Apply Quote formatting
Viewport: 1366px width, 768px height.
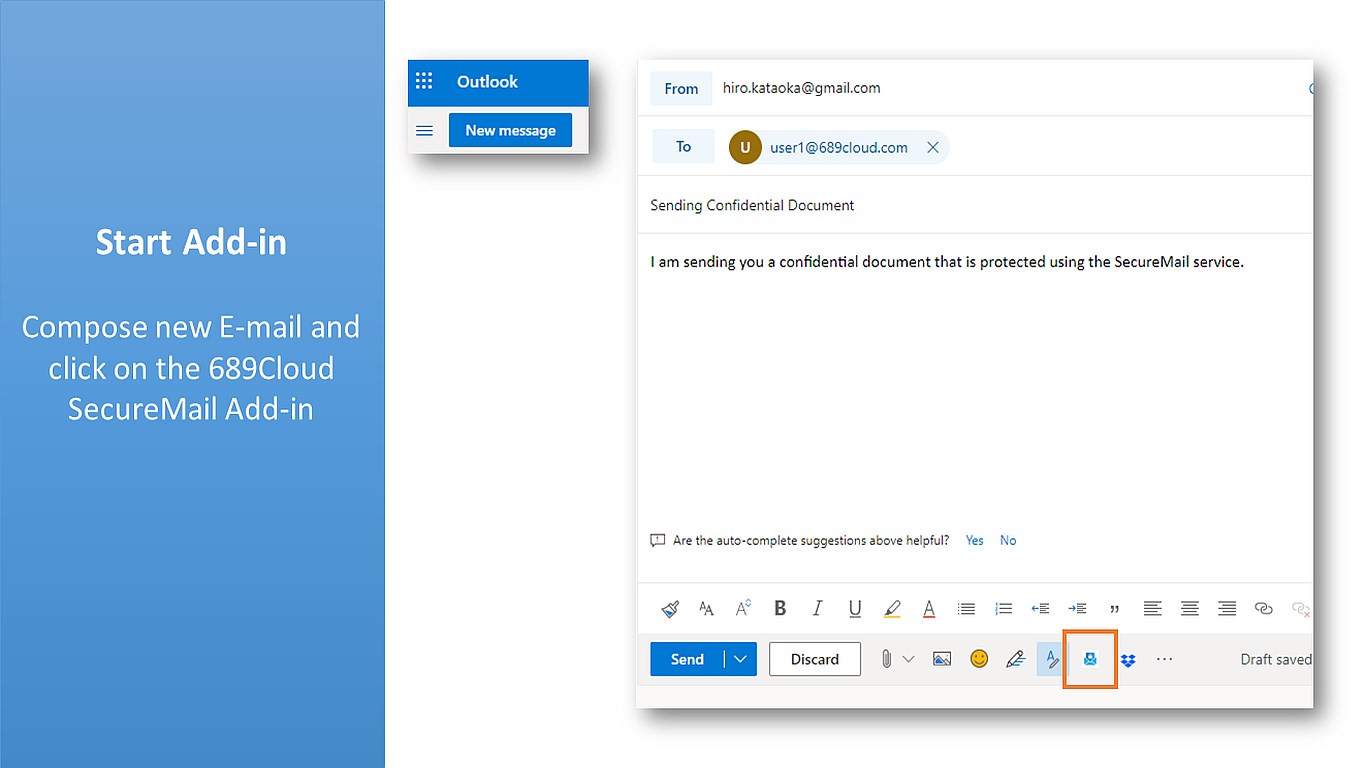pyautogui.click(x=1114, y=608)
